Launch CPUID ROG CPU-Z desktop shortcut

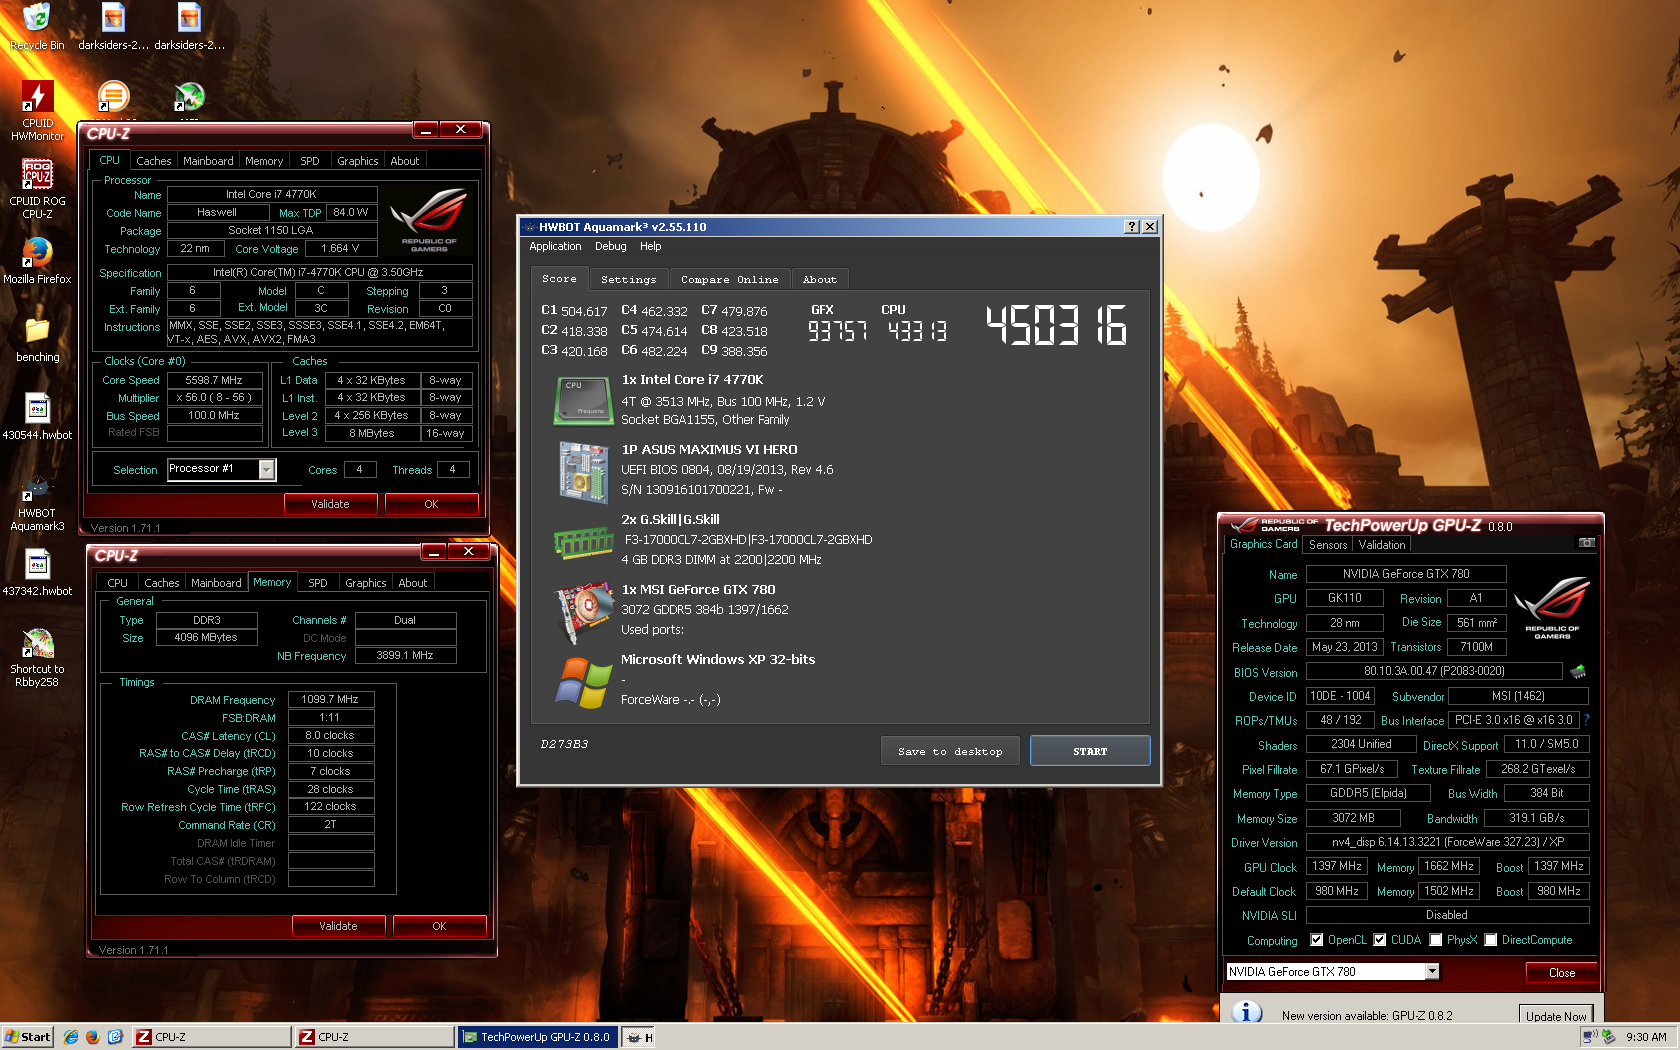click(37, 189)
